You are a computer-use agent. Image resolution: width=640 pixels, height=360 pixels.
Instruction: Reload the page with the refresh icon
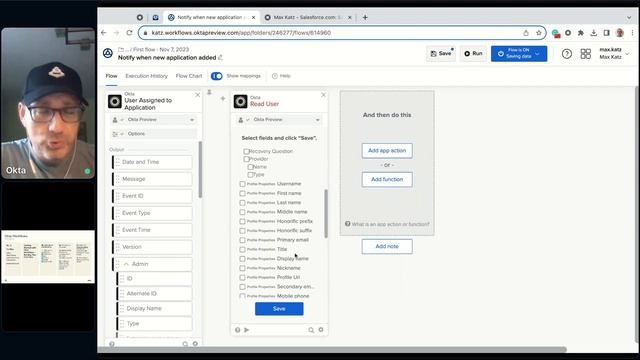129,33
